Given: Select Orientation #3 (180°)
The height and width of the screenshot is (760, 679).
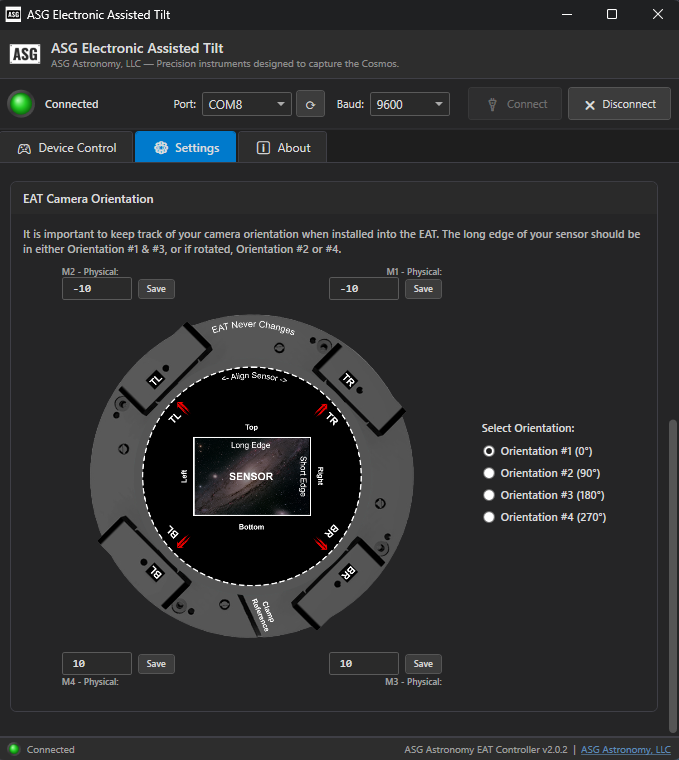Looking at the screenshot, I should [x=489, y=495].
